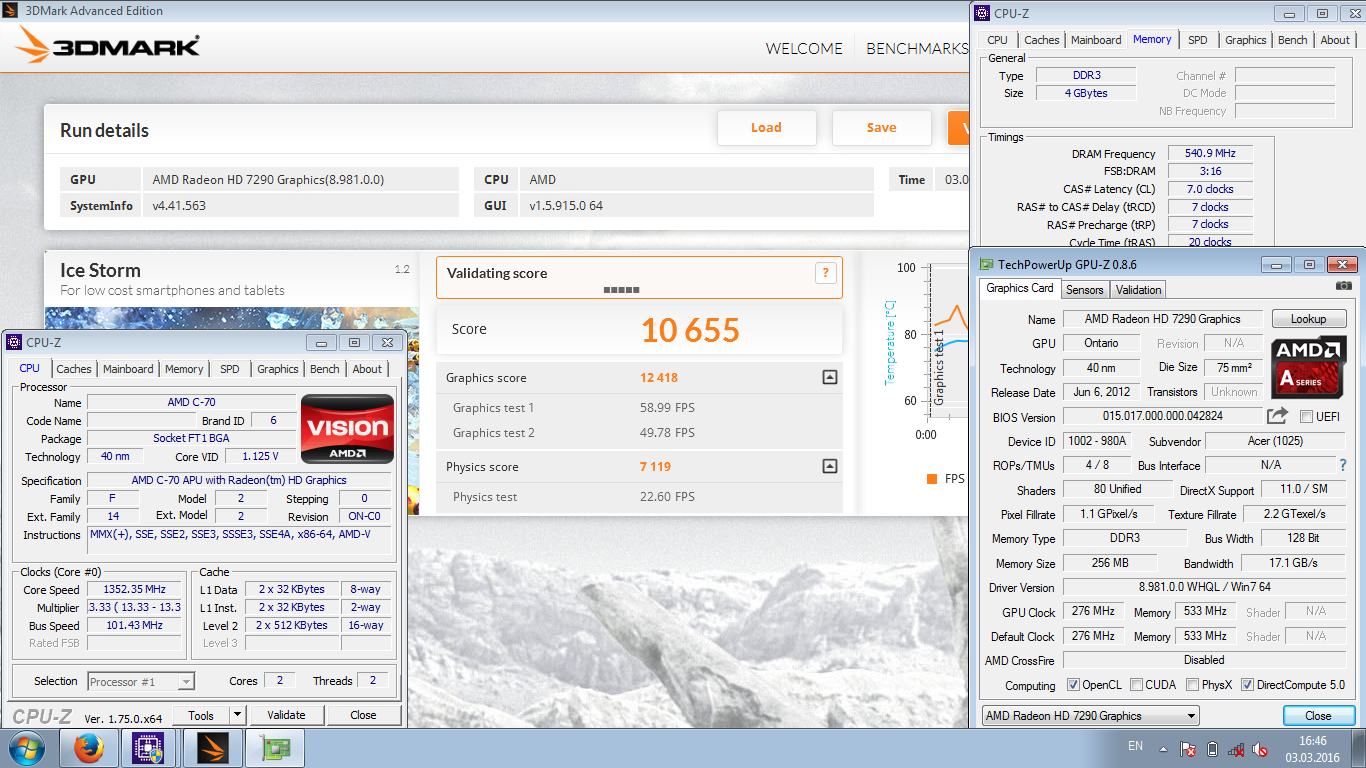The width and height of the screenshot is (1366, 768).
Task: Click the Load button in Run details
Action: pos(766,127)
